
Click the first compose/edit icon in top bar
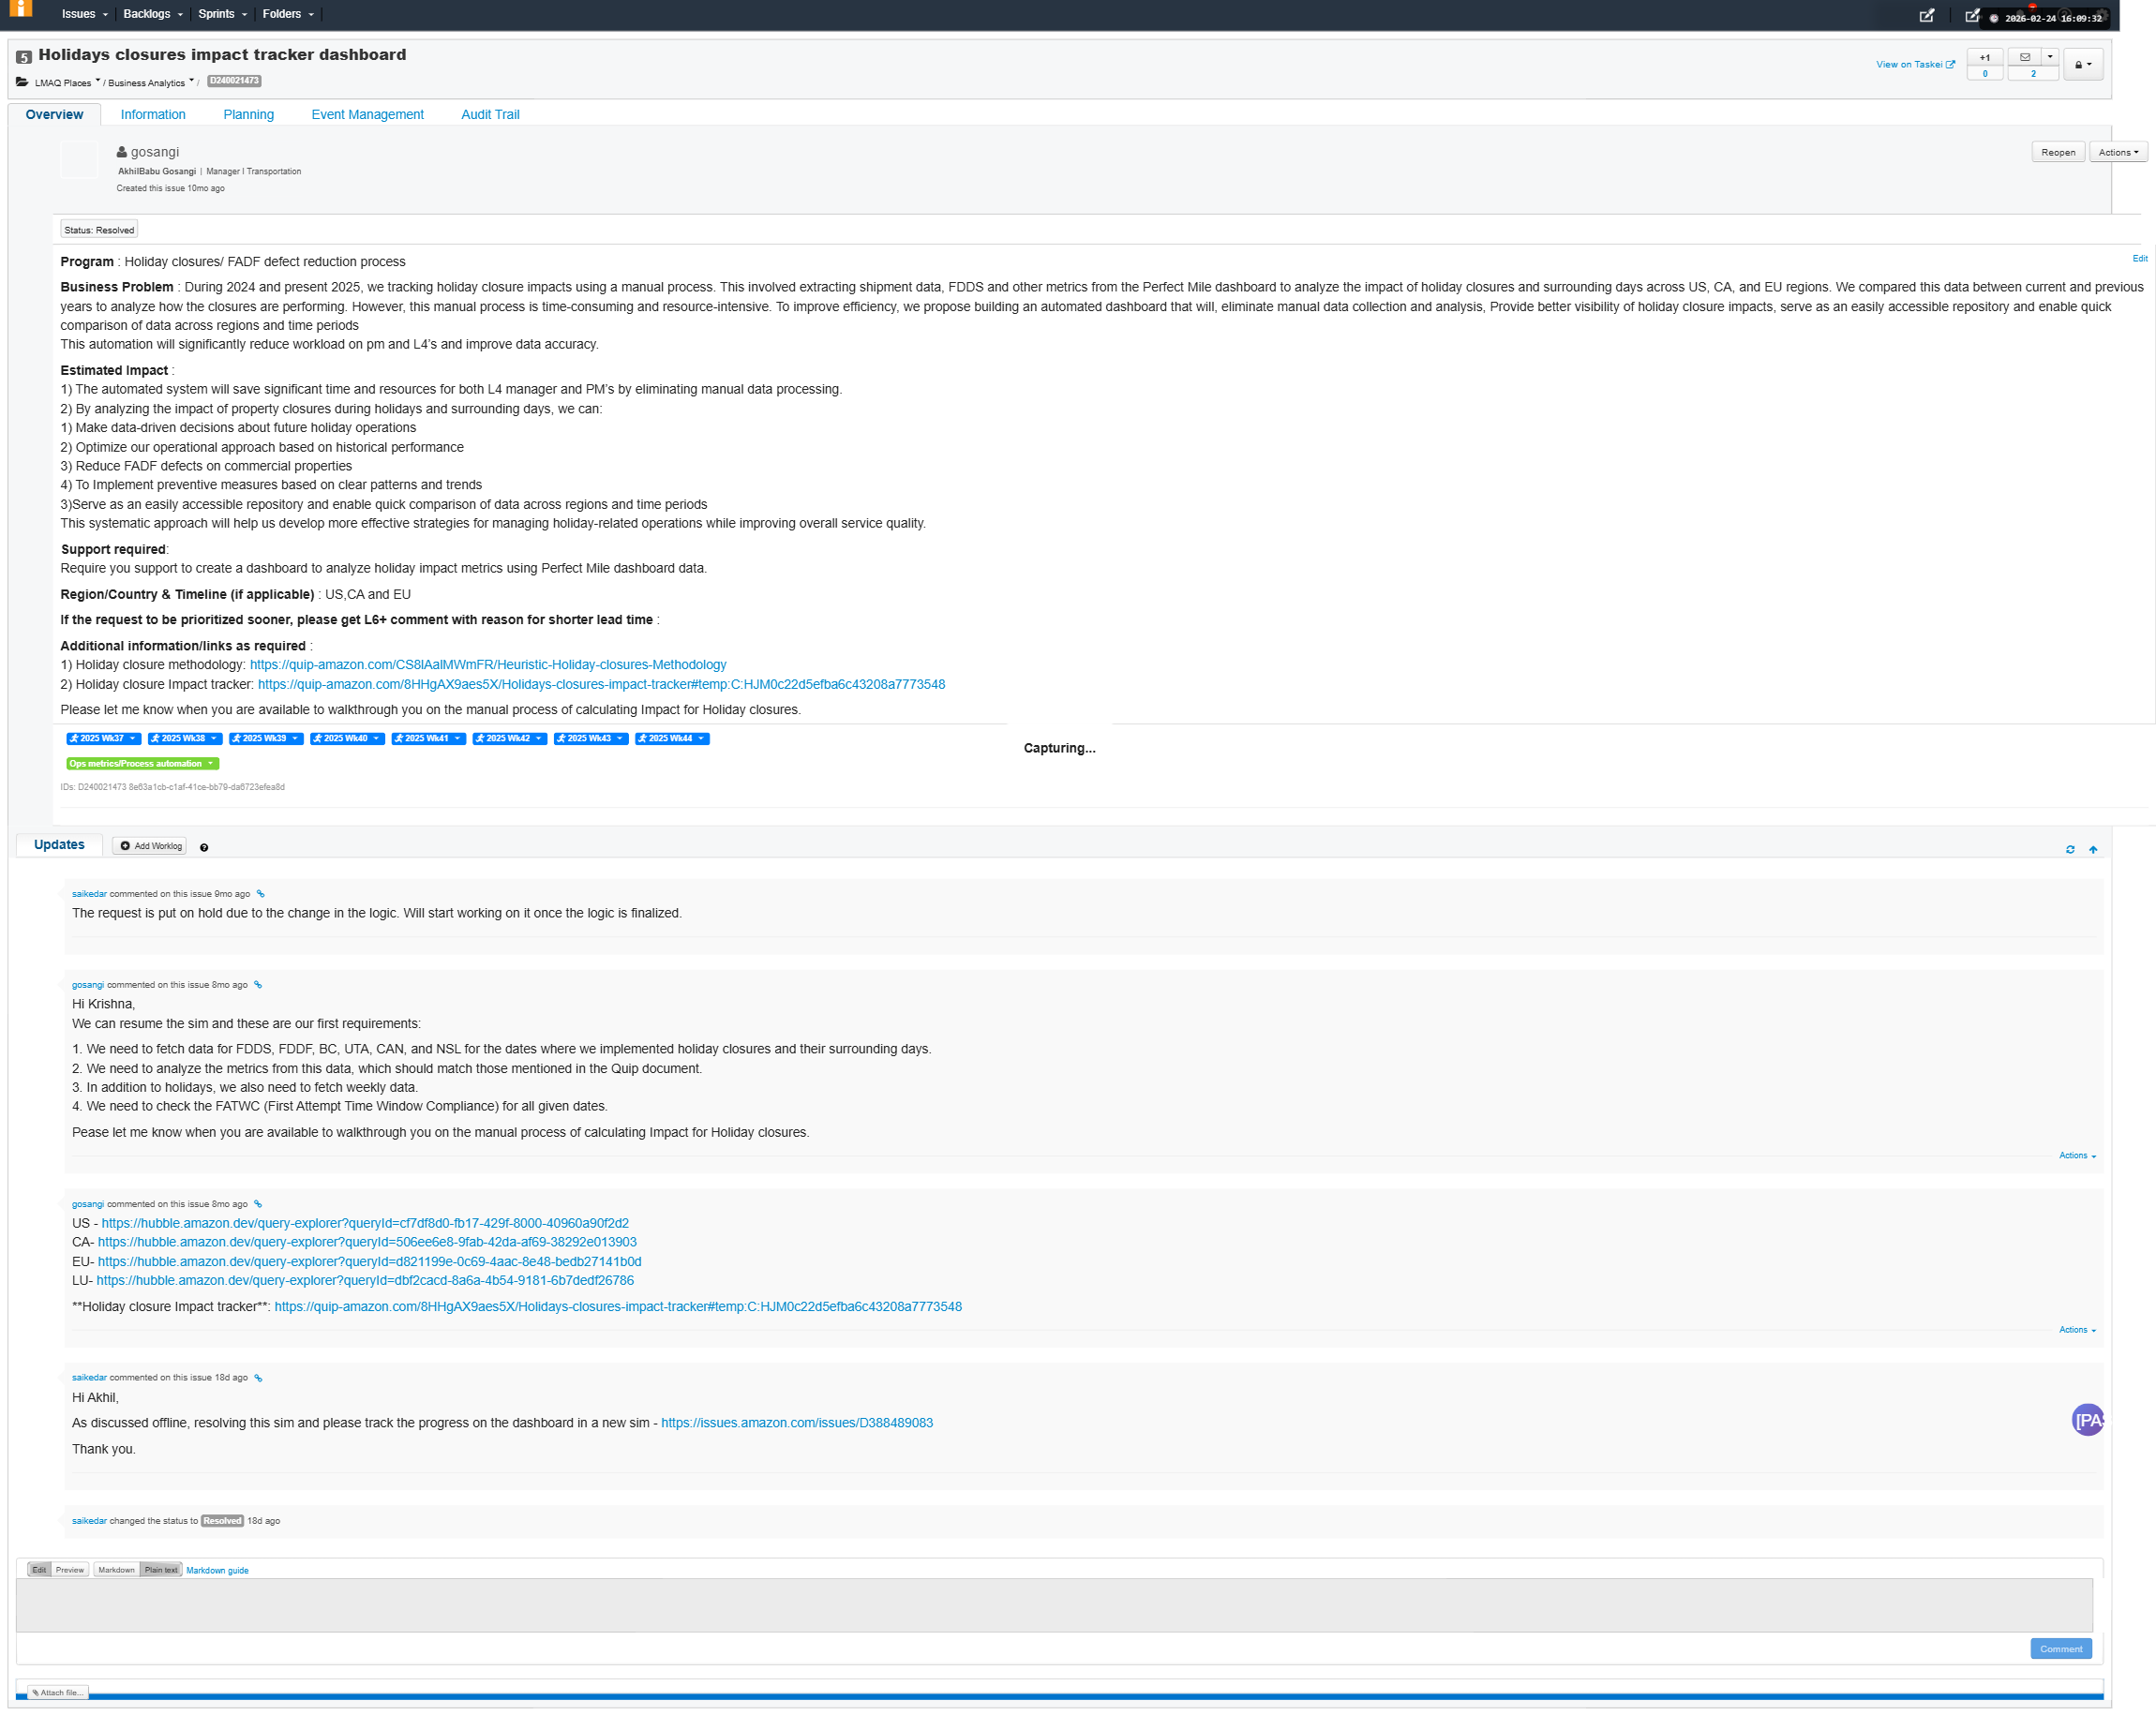point(1926,15)
